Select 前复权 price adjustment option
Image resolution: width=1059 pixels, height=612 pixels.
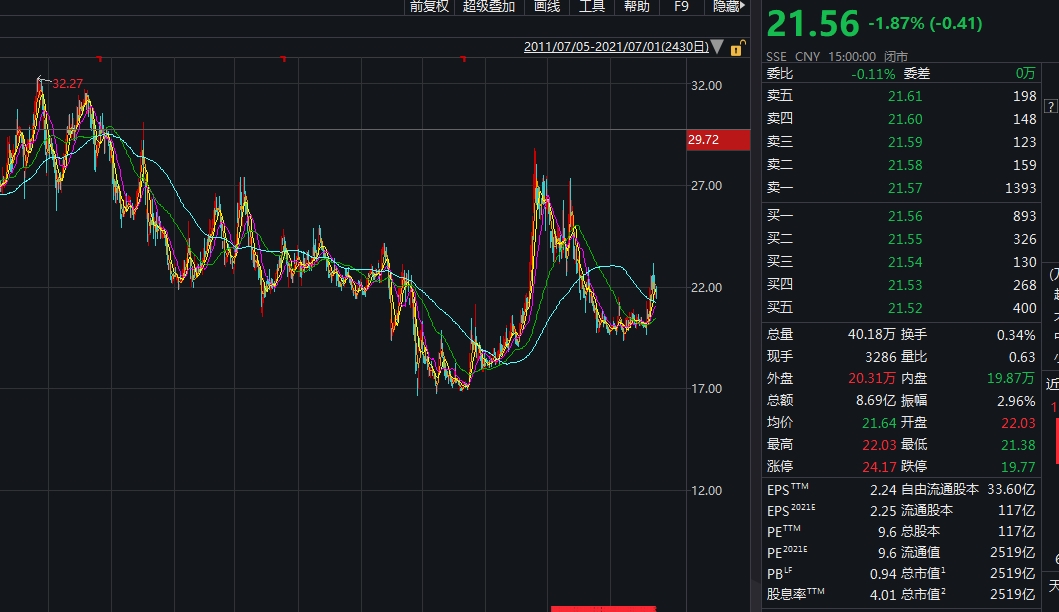click(x=429, y=7)
